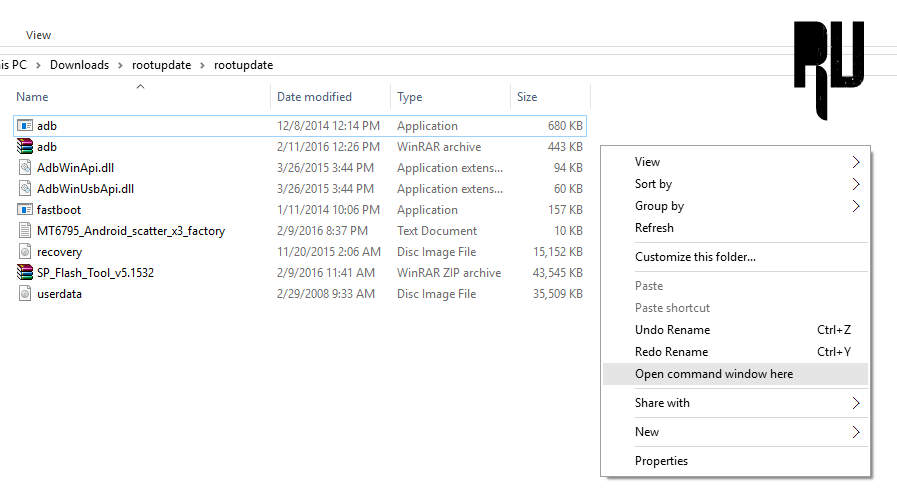Click the recovery disc image icon
Viewport: 897px width, 492px height.
coord(25,252)
